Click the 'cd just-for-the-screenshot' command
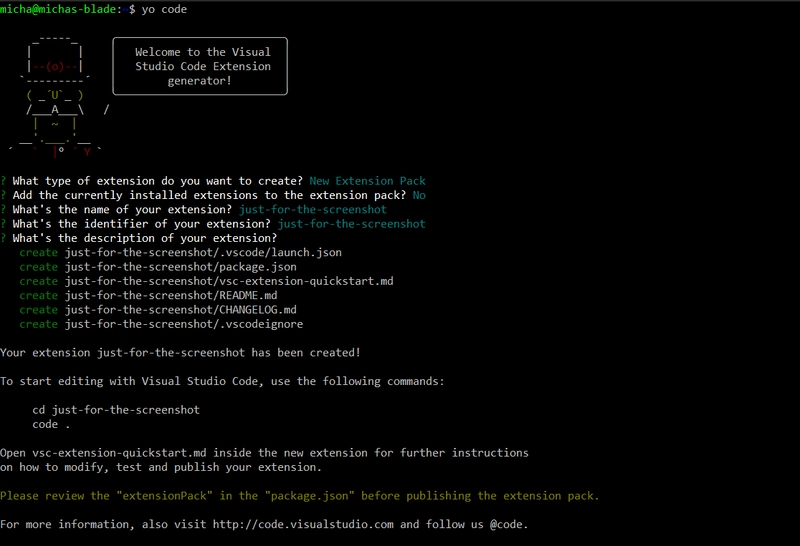This screenshot has width=800, height=546. [116, 409]
